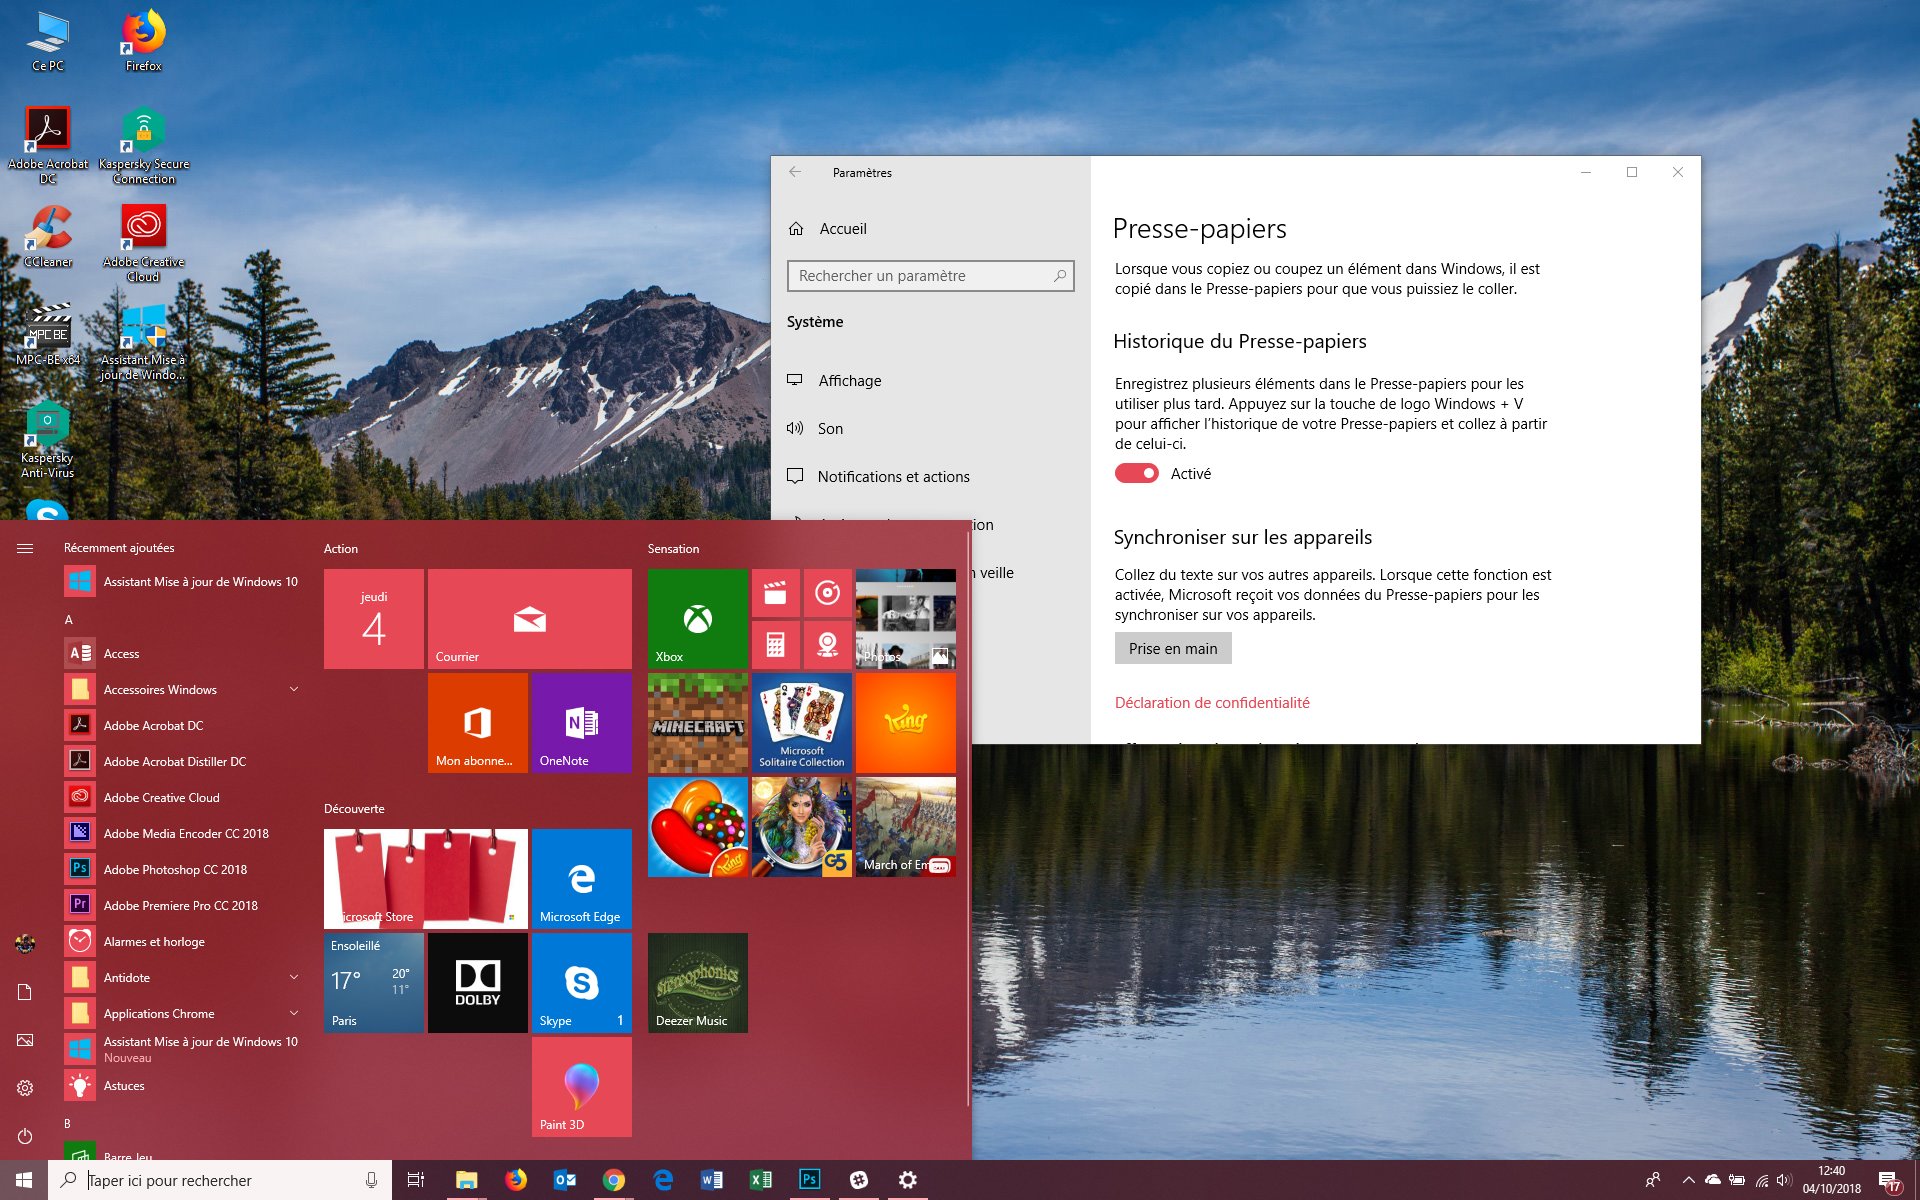This screenshot has height=1200, width=1920.
Task: Launch Skype from Start menu
Action: tap(581, 984)
